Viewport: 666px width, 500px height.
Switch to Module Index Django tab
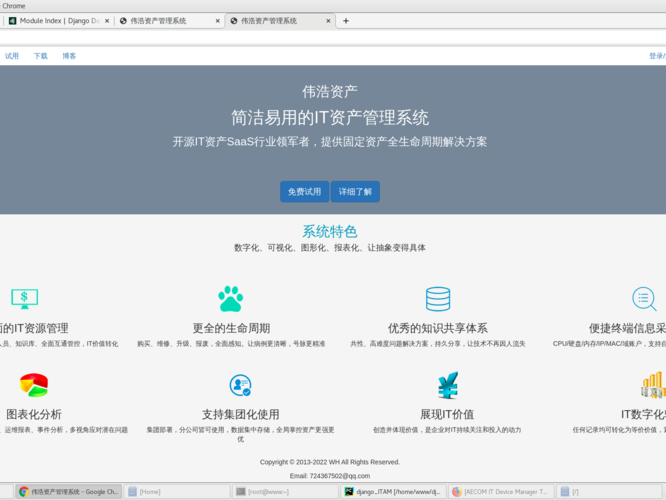tap(57, 21)
